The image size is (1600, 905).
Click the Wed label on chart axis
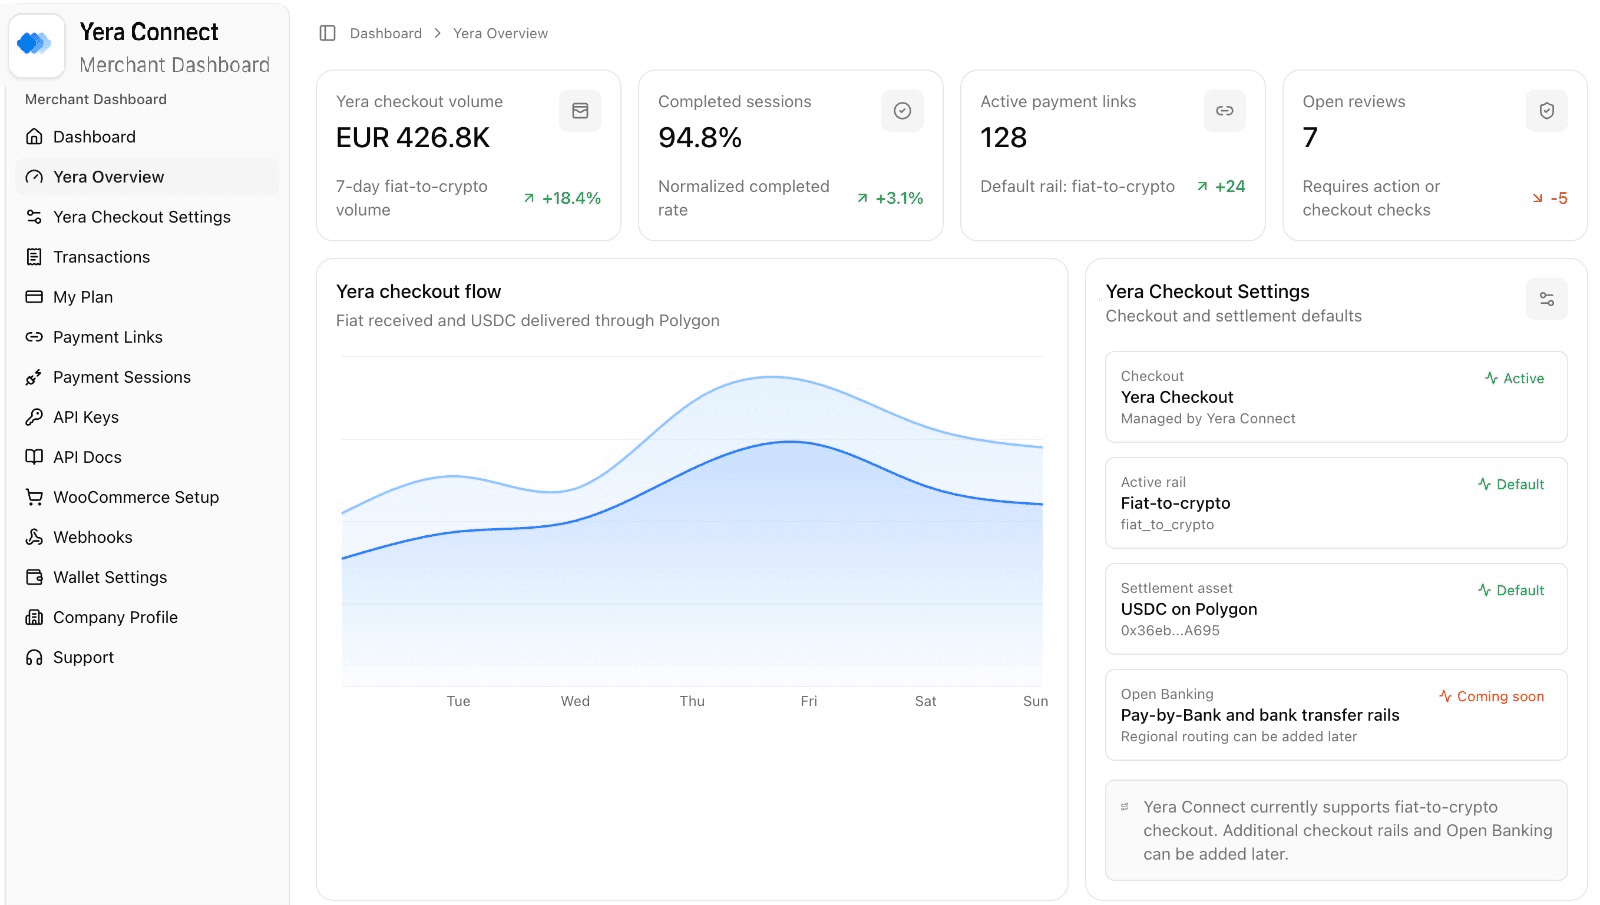click(x=575, y=701)
